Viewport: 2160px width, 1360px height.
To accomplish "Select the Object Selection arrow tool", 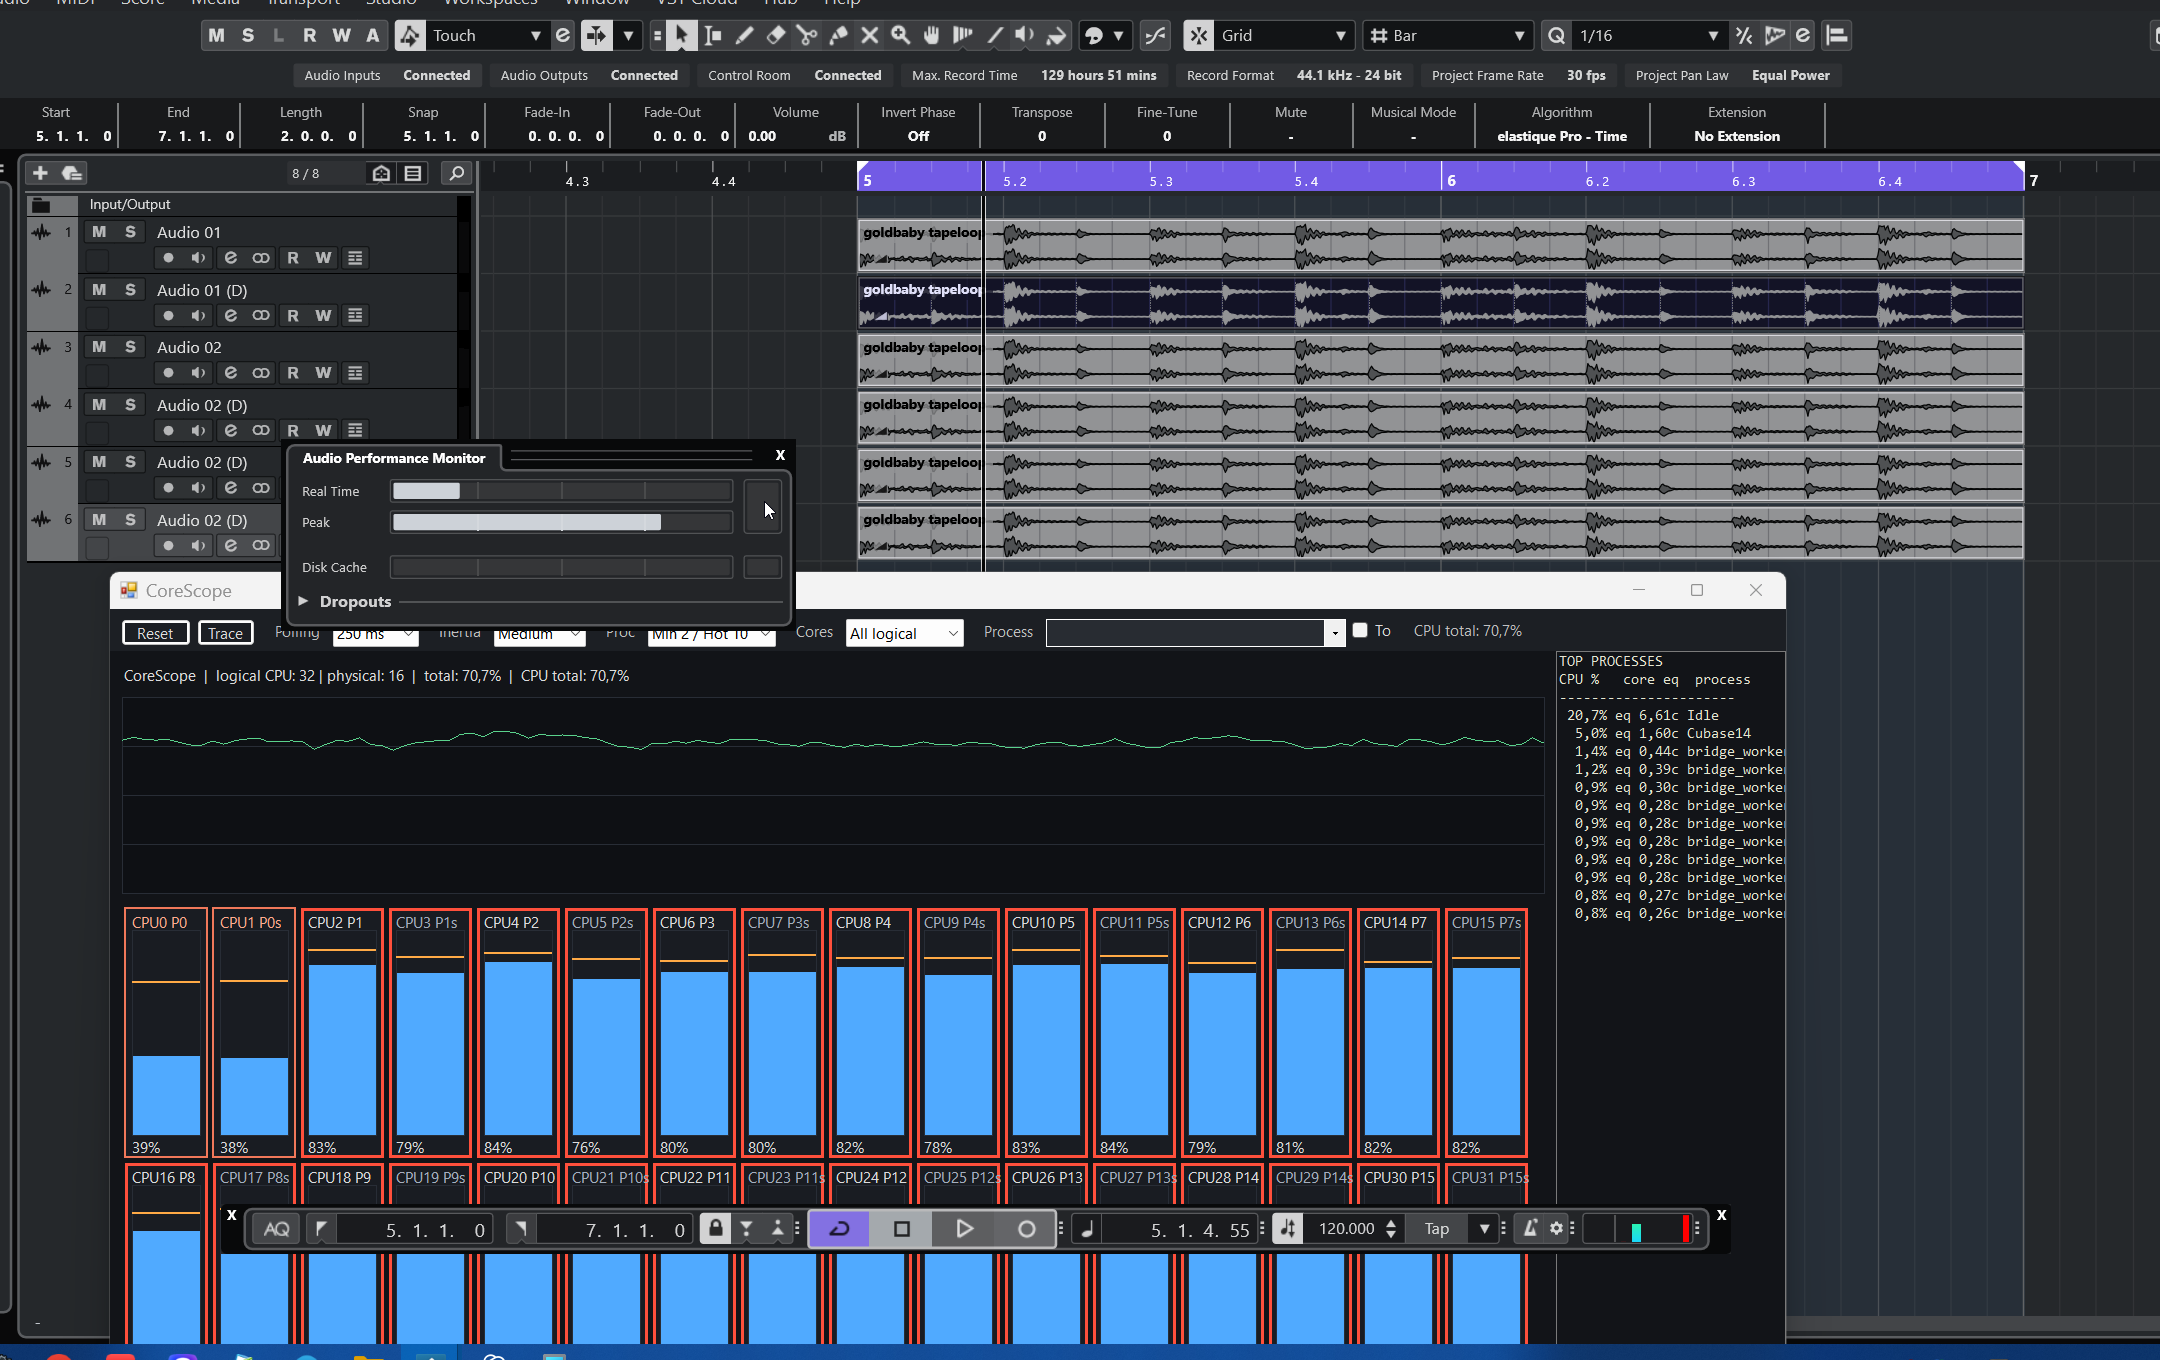I will 681,36.
